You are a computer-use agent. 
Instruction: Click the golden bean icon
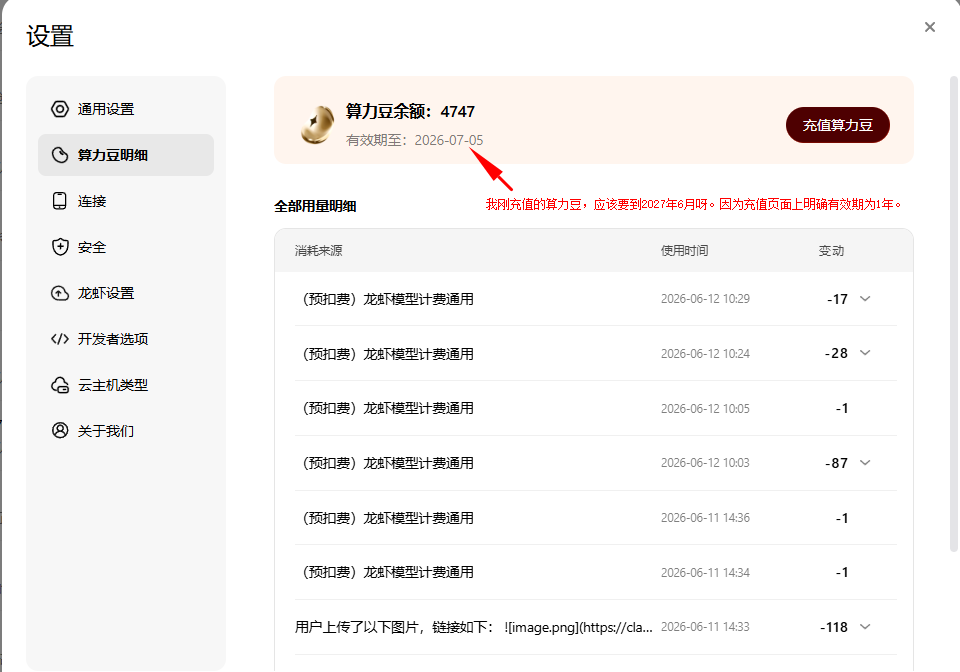click(x=318, y=124)
